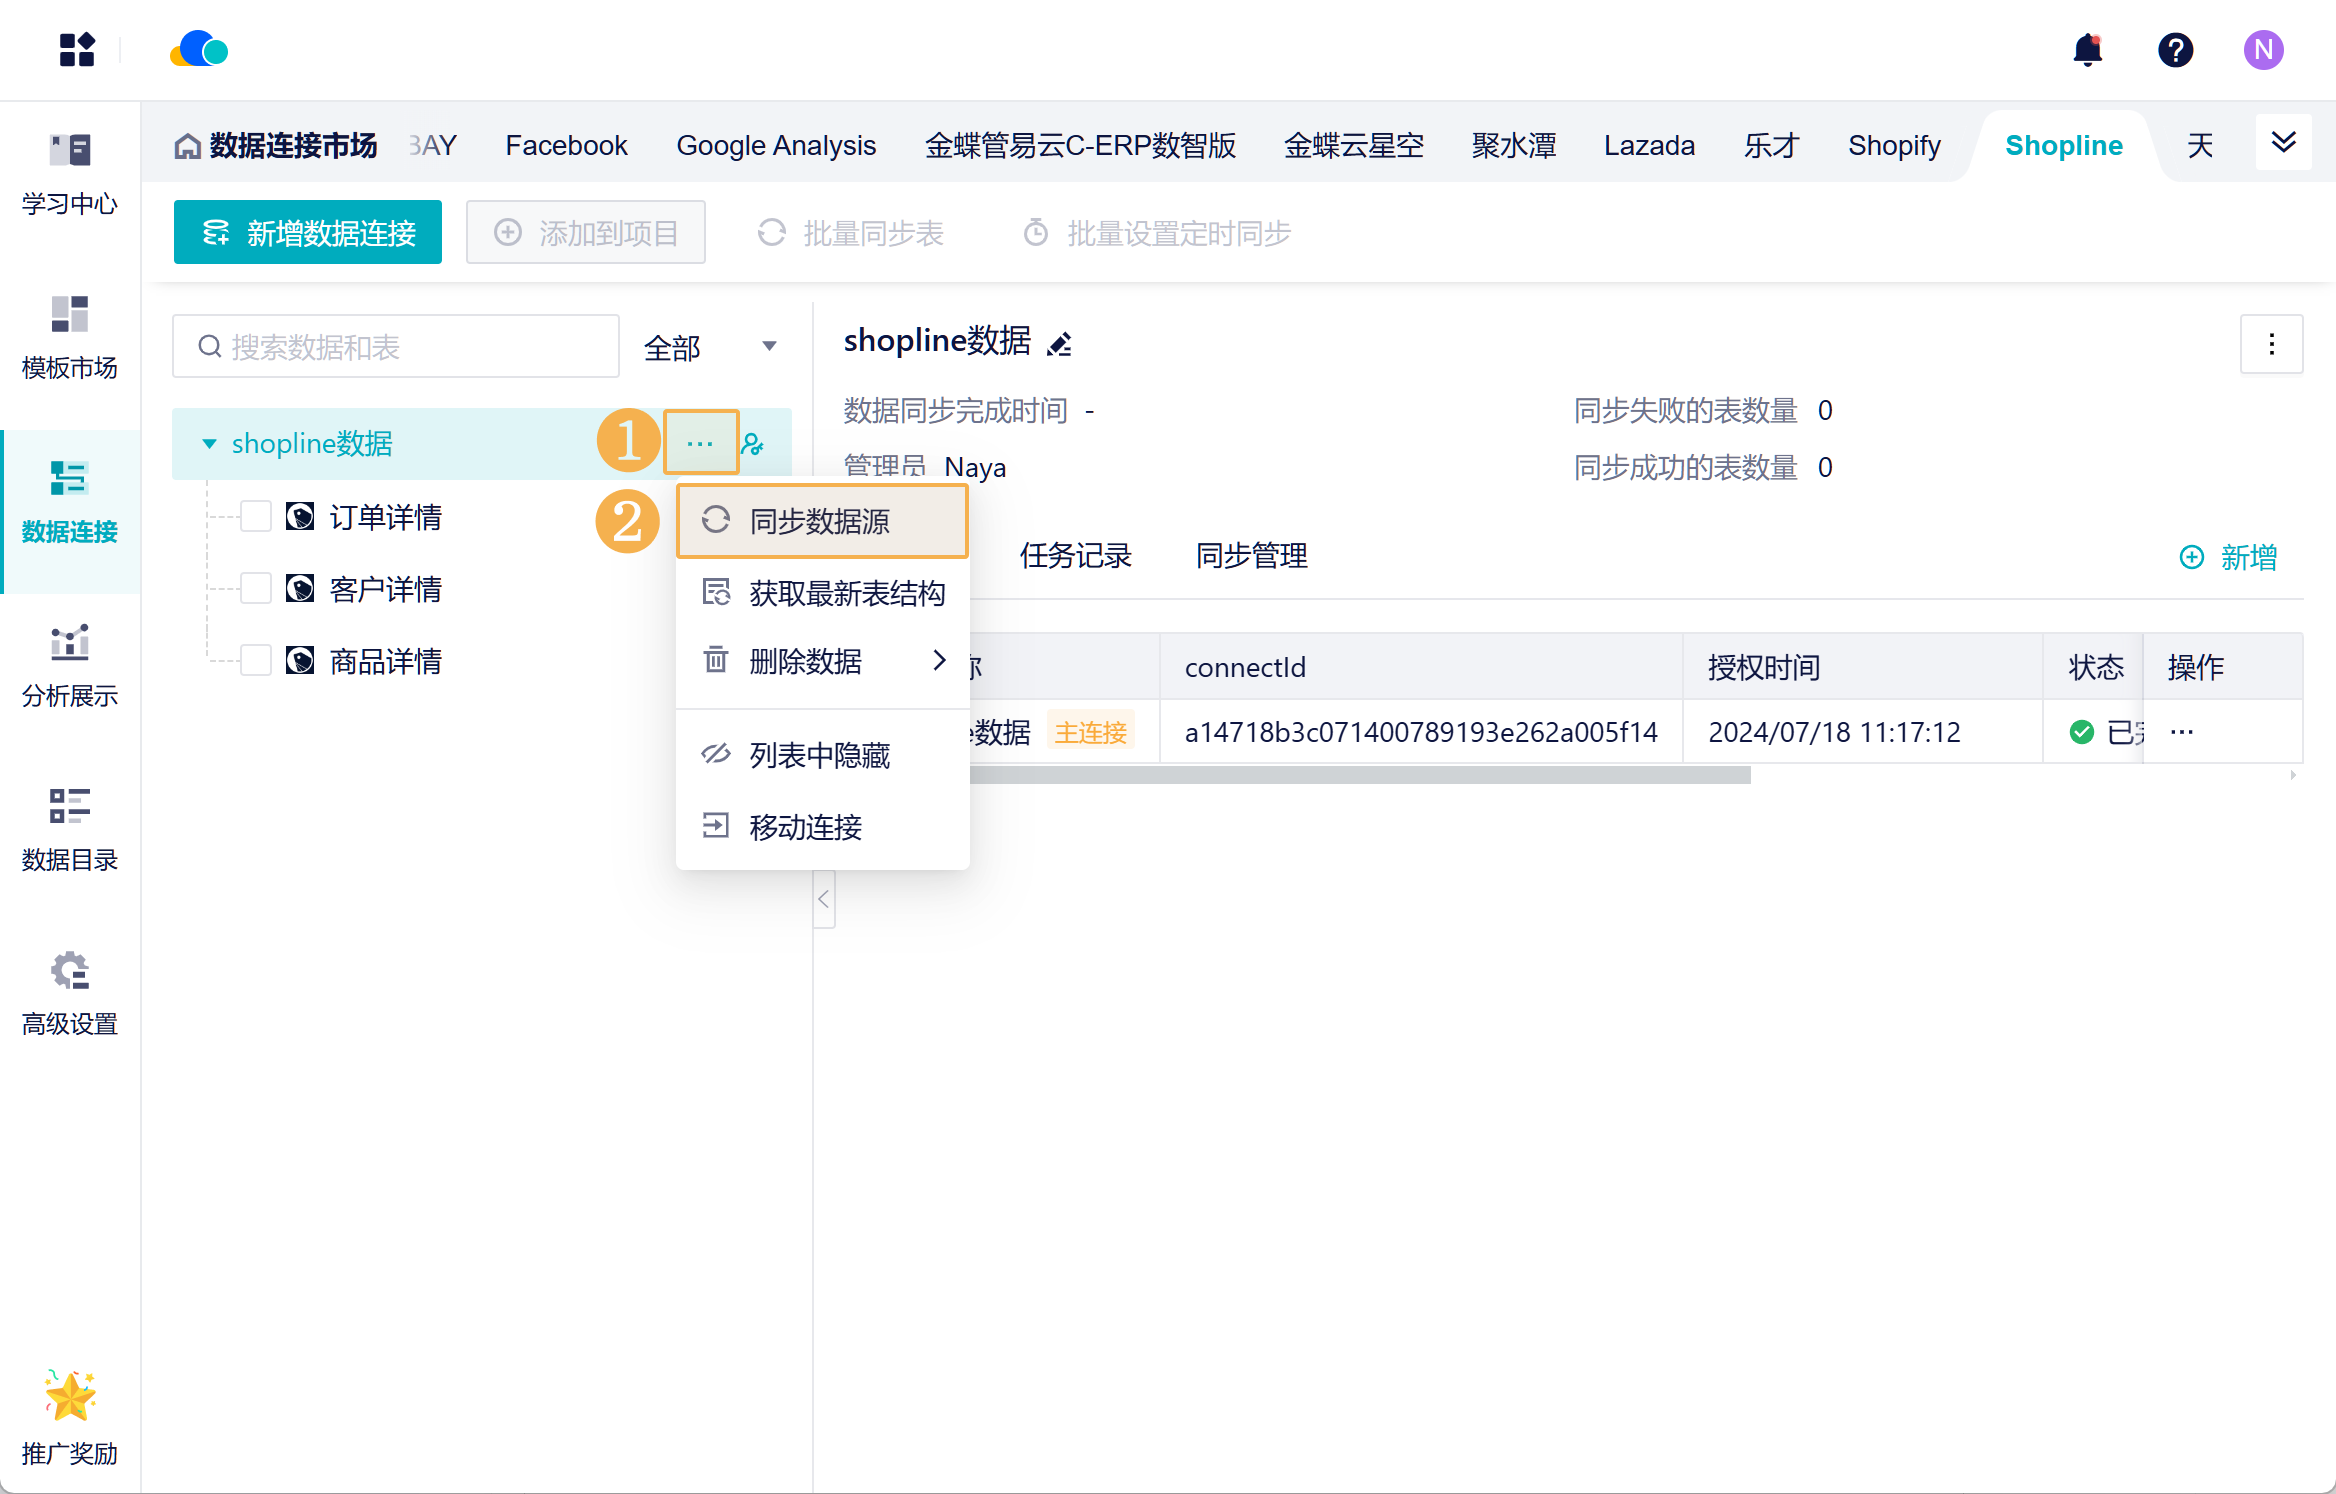
Task: Check the 客户详情 table checkbox
Action: (x=256, y=589)
